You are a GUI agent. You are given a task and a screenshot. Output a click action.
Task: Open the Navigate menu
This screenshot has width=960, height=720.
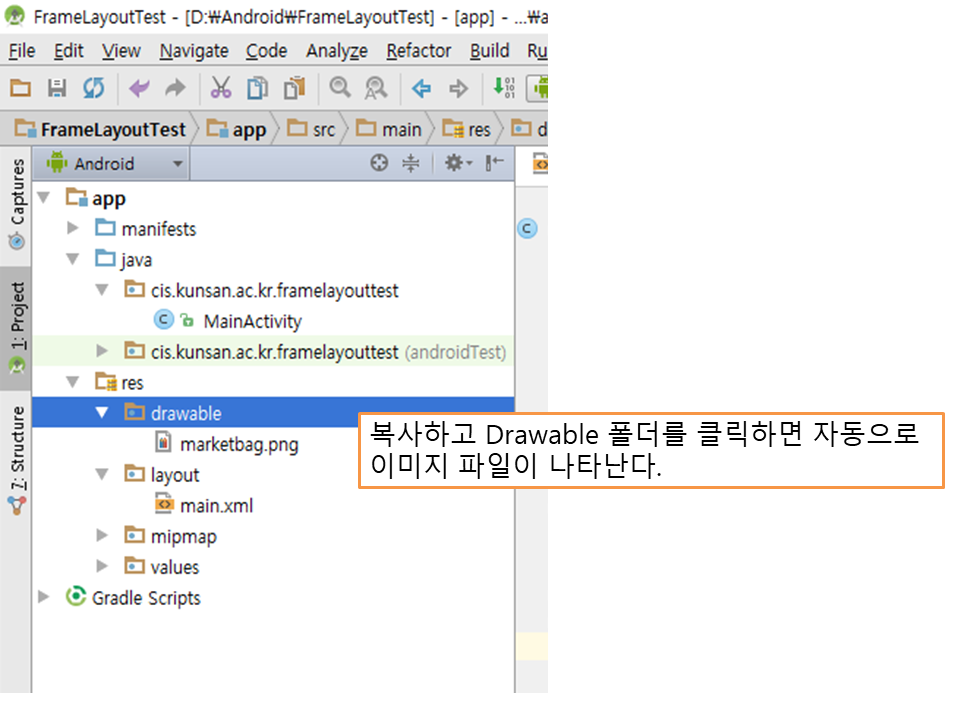coord(194,51)
